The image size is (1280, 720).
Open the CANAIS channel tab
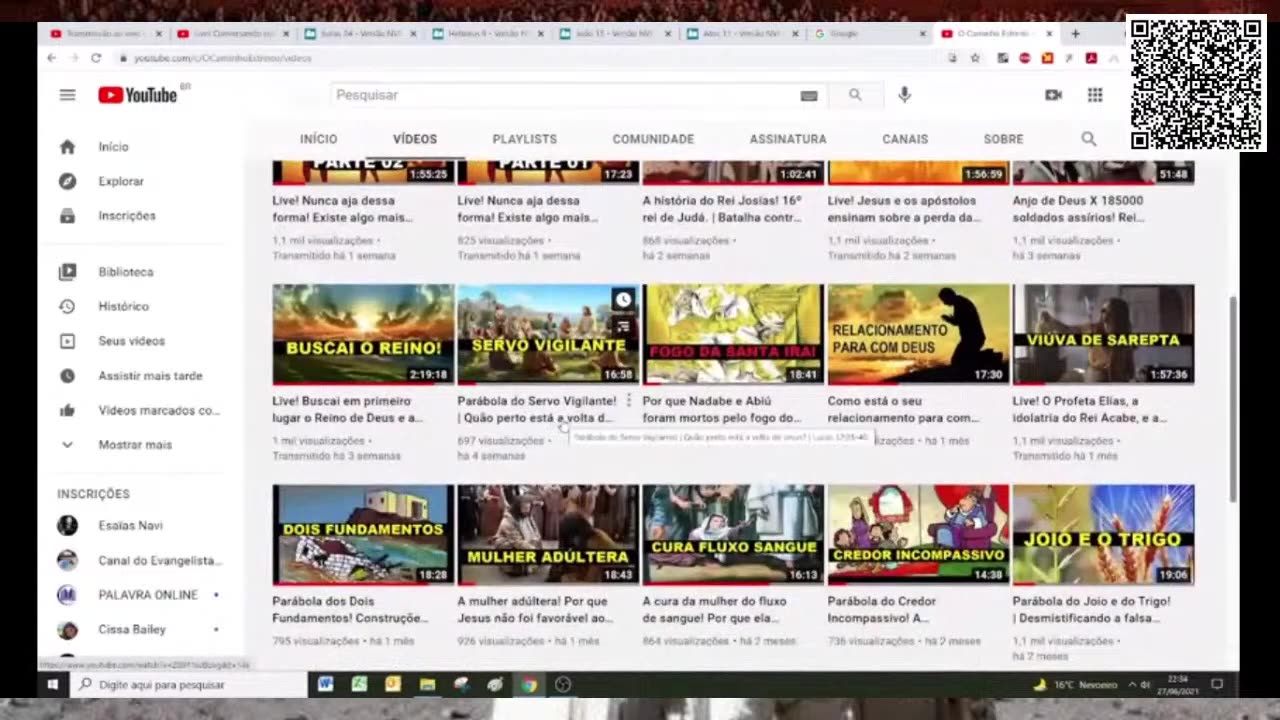point(905,139)
